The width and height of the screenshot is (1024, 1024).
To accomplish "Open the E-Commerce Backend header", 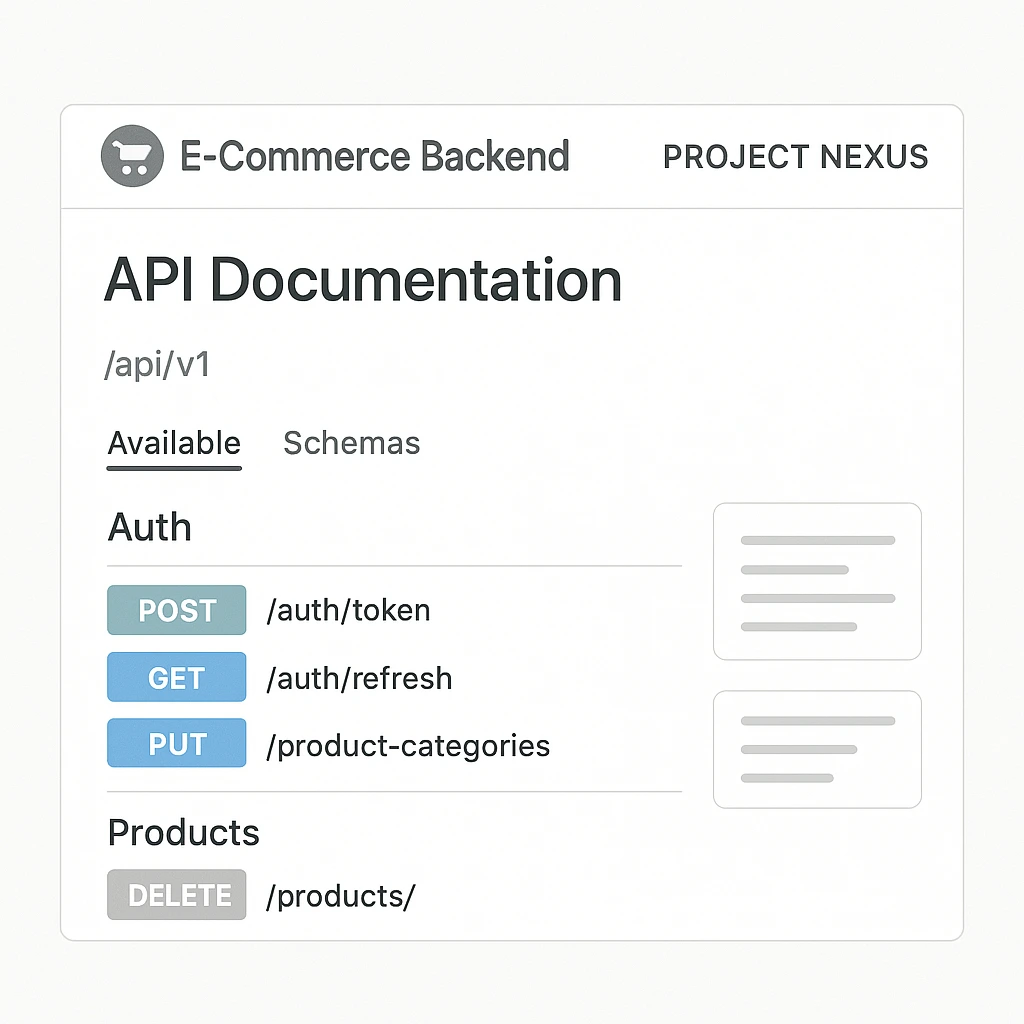I will [374, 156].
